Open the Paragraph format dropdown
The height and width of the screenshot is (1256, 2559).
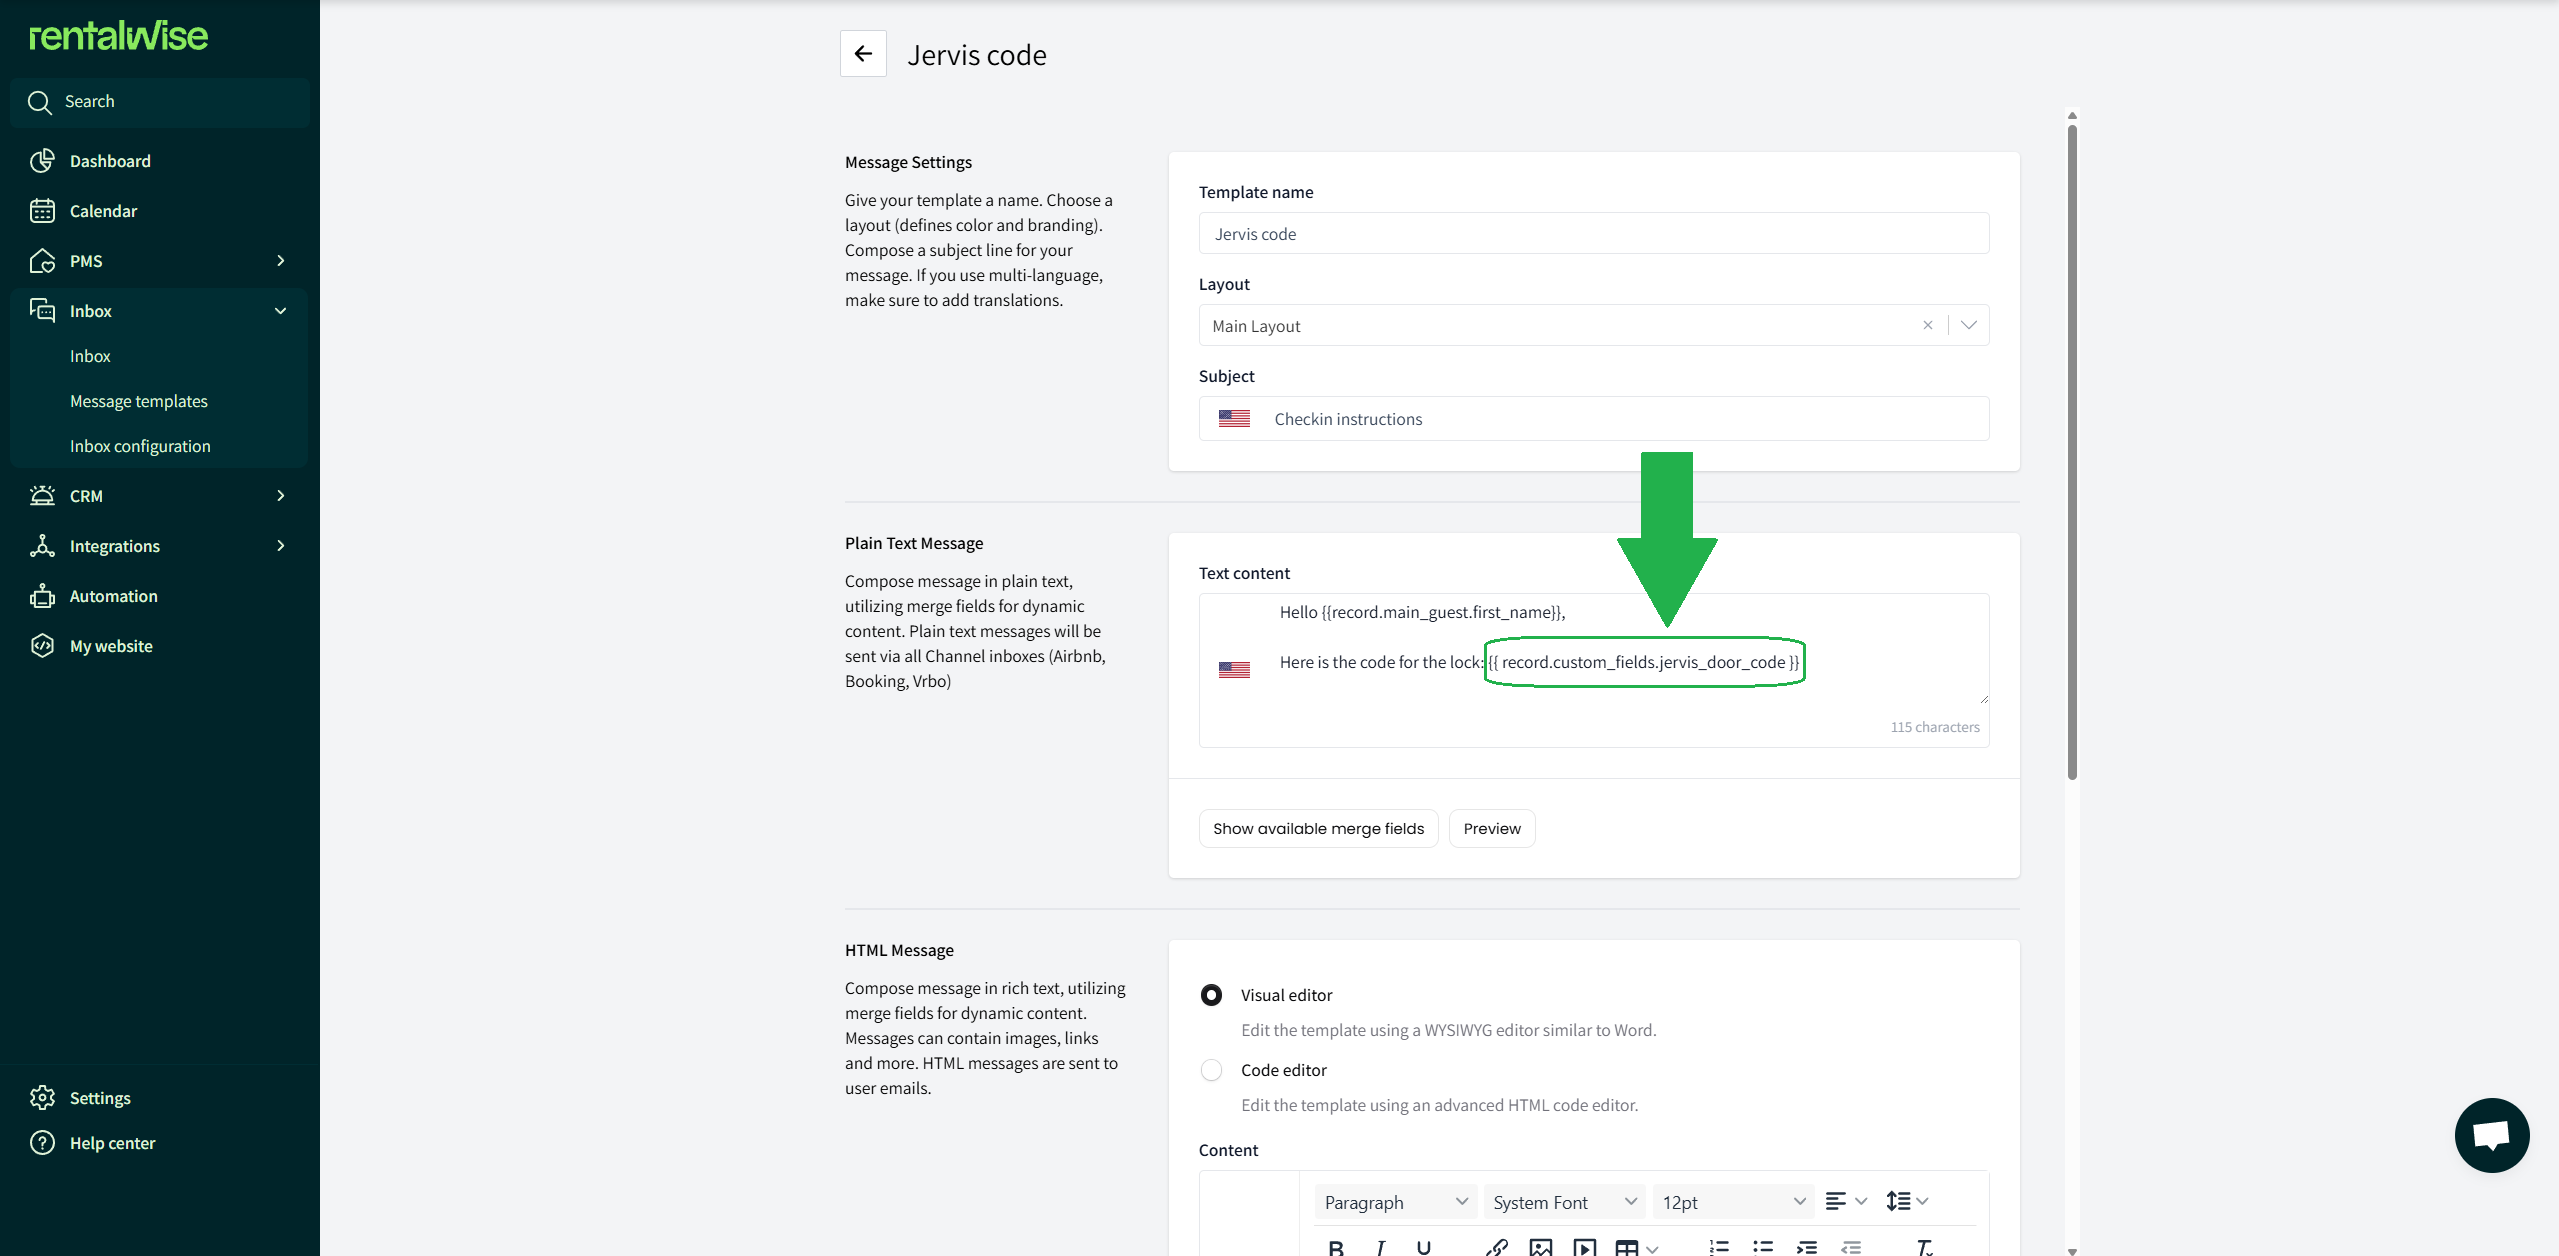(1395, 1202)
